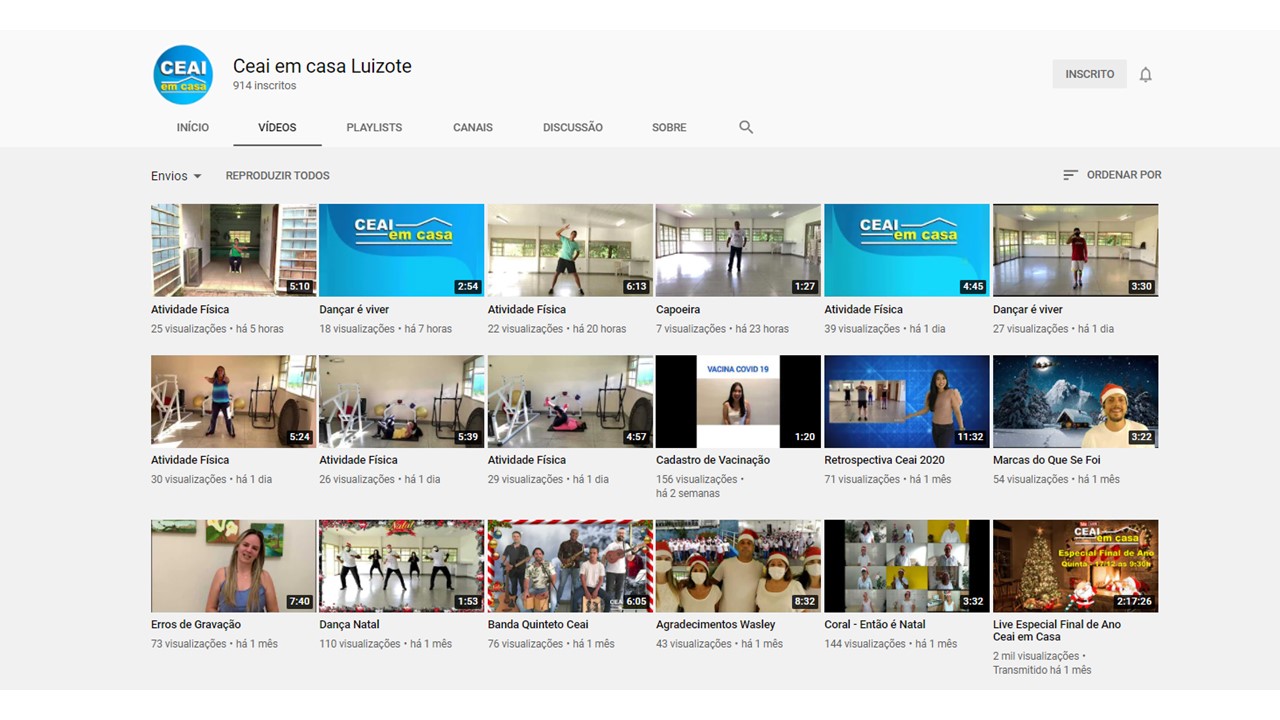This screenshot has height=720, width=1280.
Task: Open Retrospectiva Ceai 2020 title link
Action: 884,460
